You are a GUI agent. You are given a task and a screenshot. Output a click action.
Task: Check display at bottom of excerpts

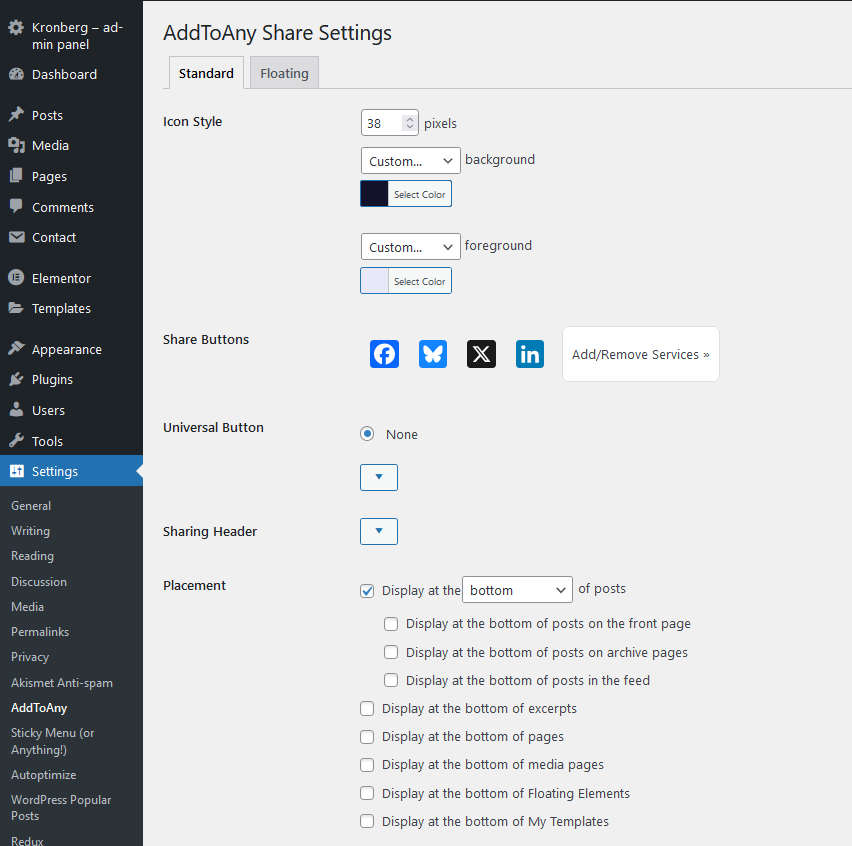tap(367, 709)
